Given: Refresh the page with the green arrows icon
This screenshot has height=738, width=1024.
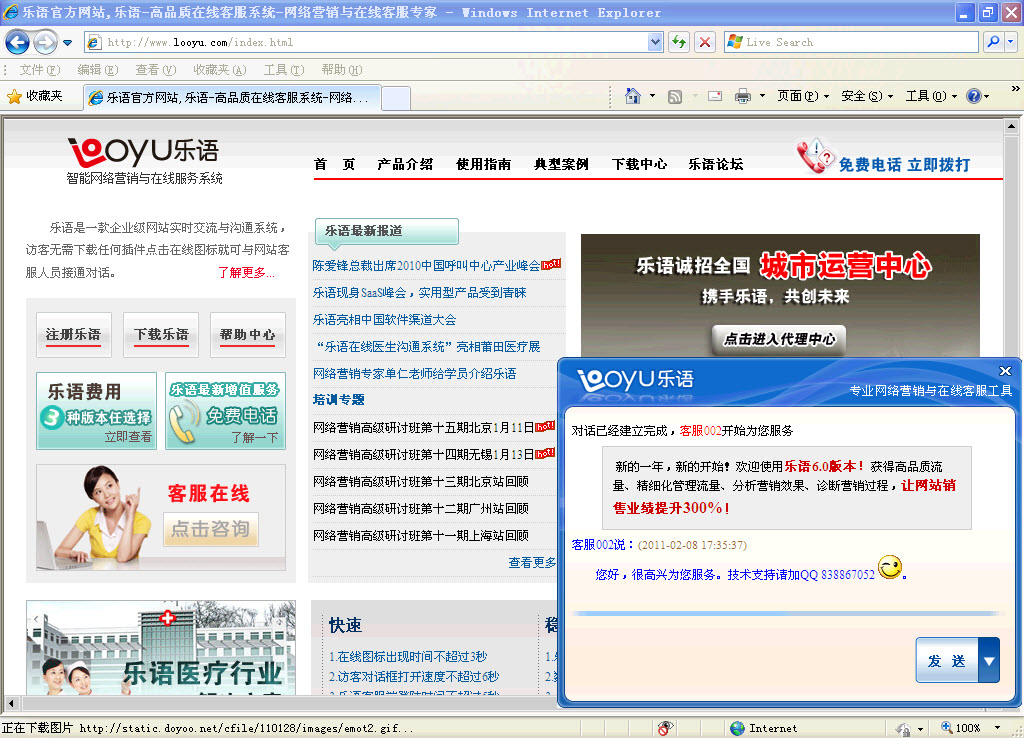Looking at the screenshot, I should tap(679, 42).
